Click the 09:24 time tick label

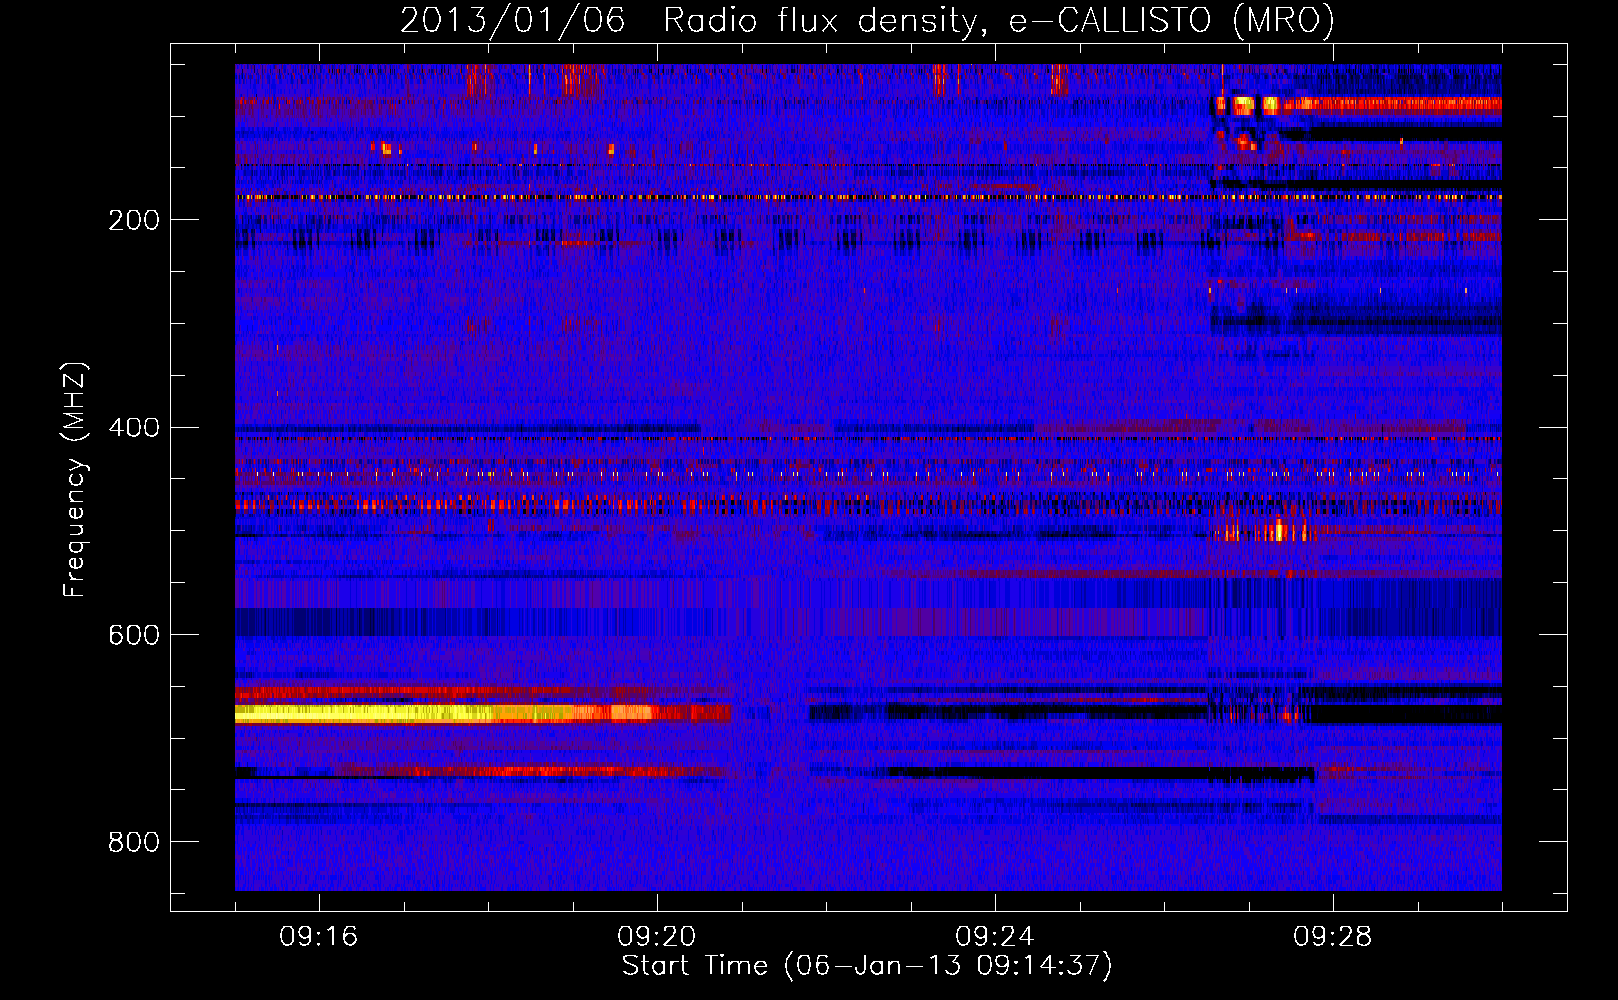[x=995, y=937]
